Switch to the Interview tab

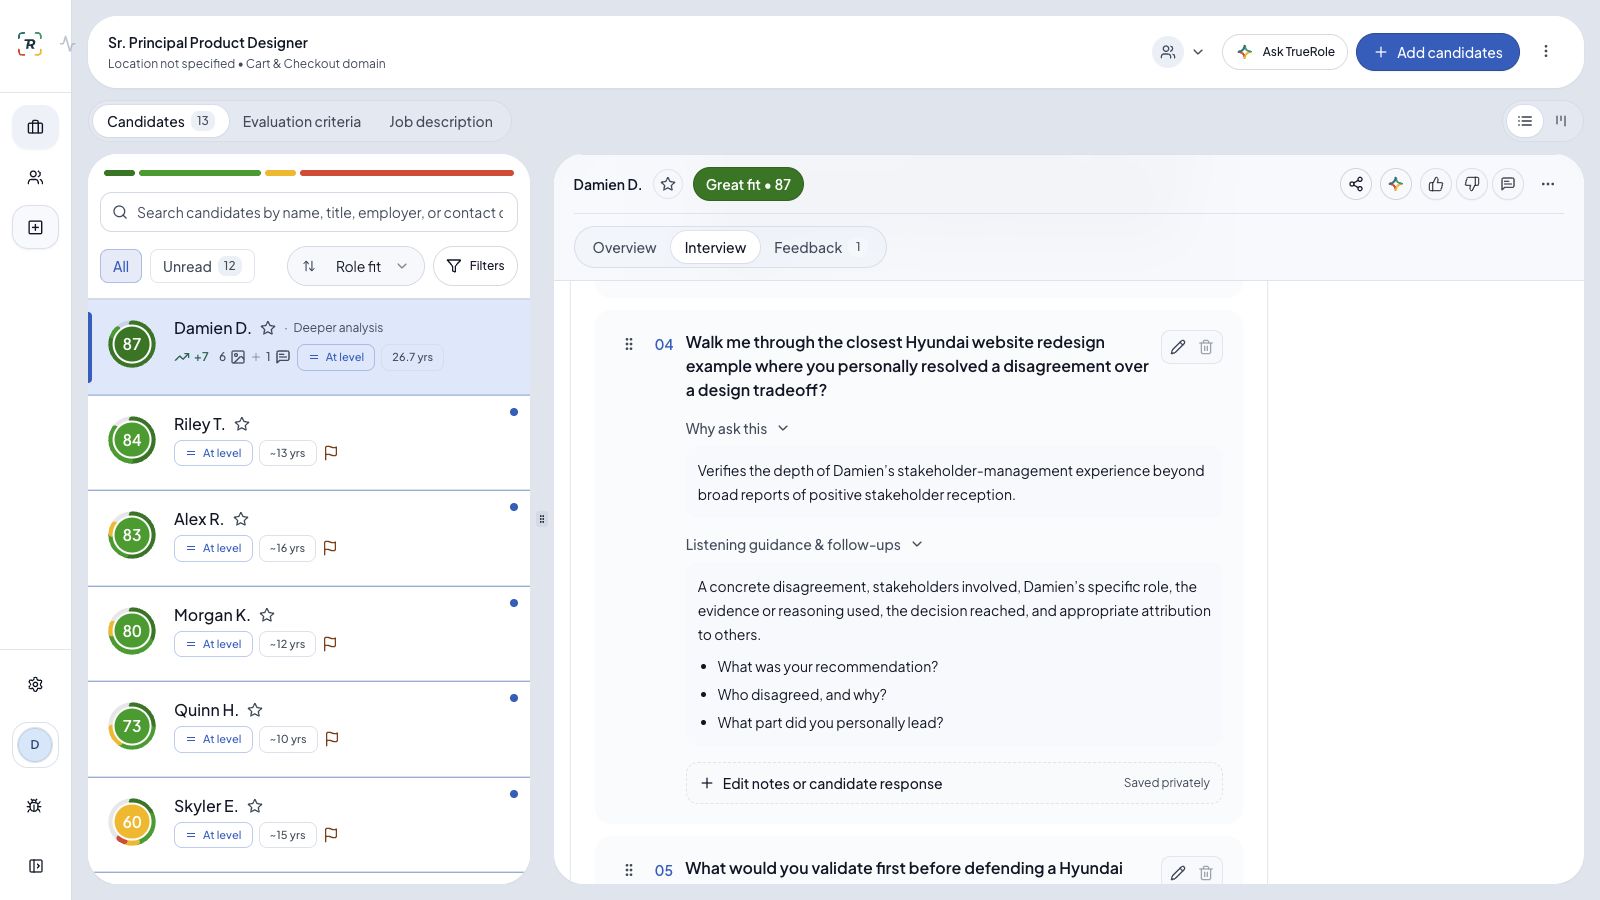715,248
